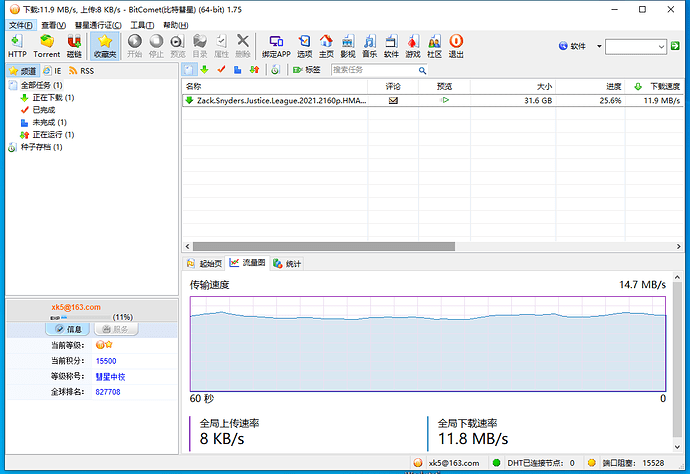Sort tasks by the 进度 column header

(591, 86)
